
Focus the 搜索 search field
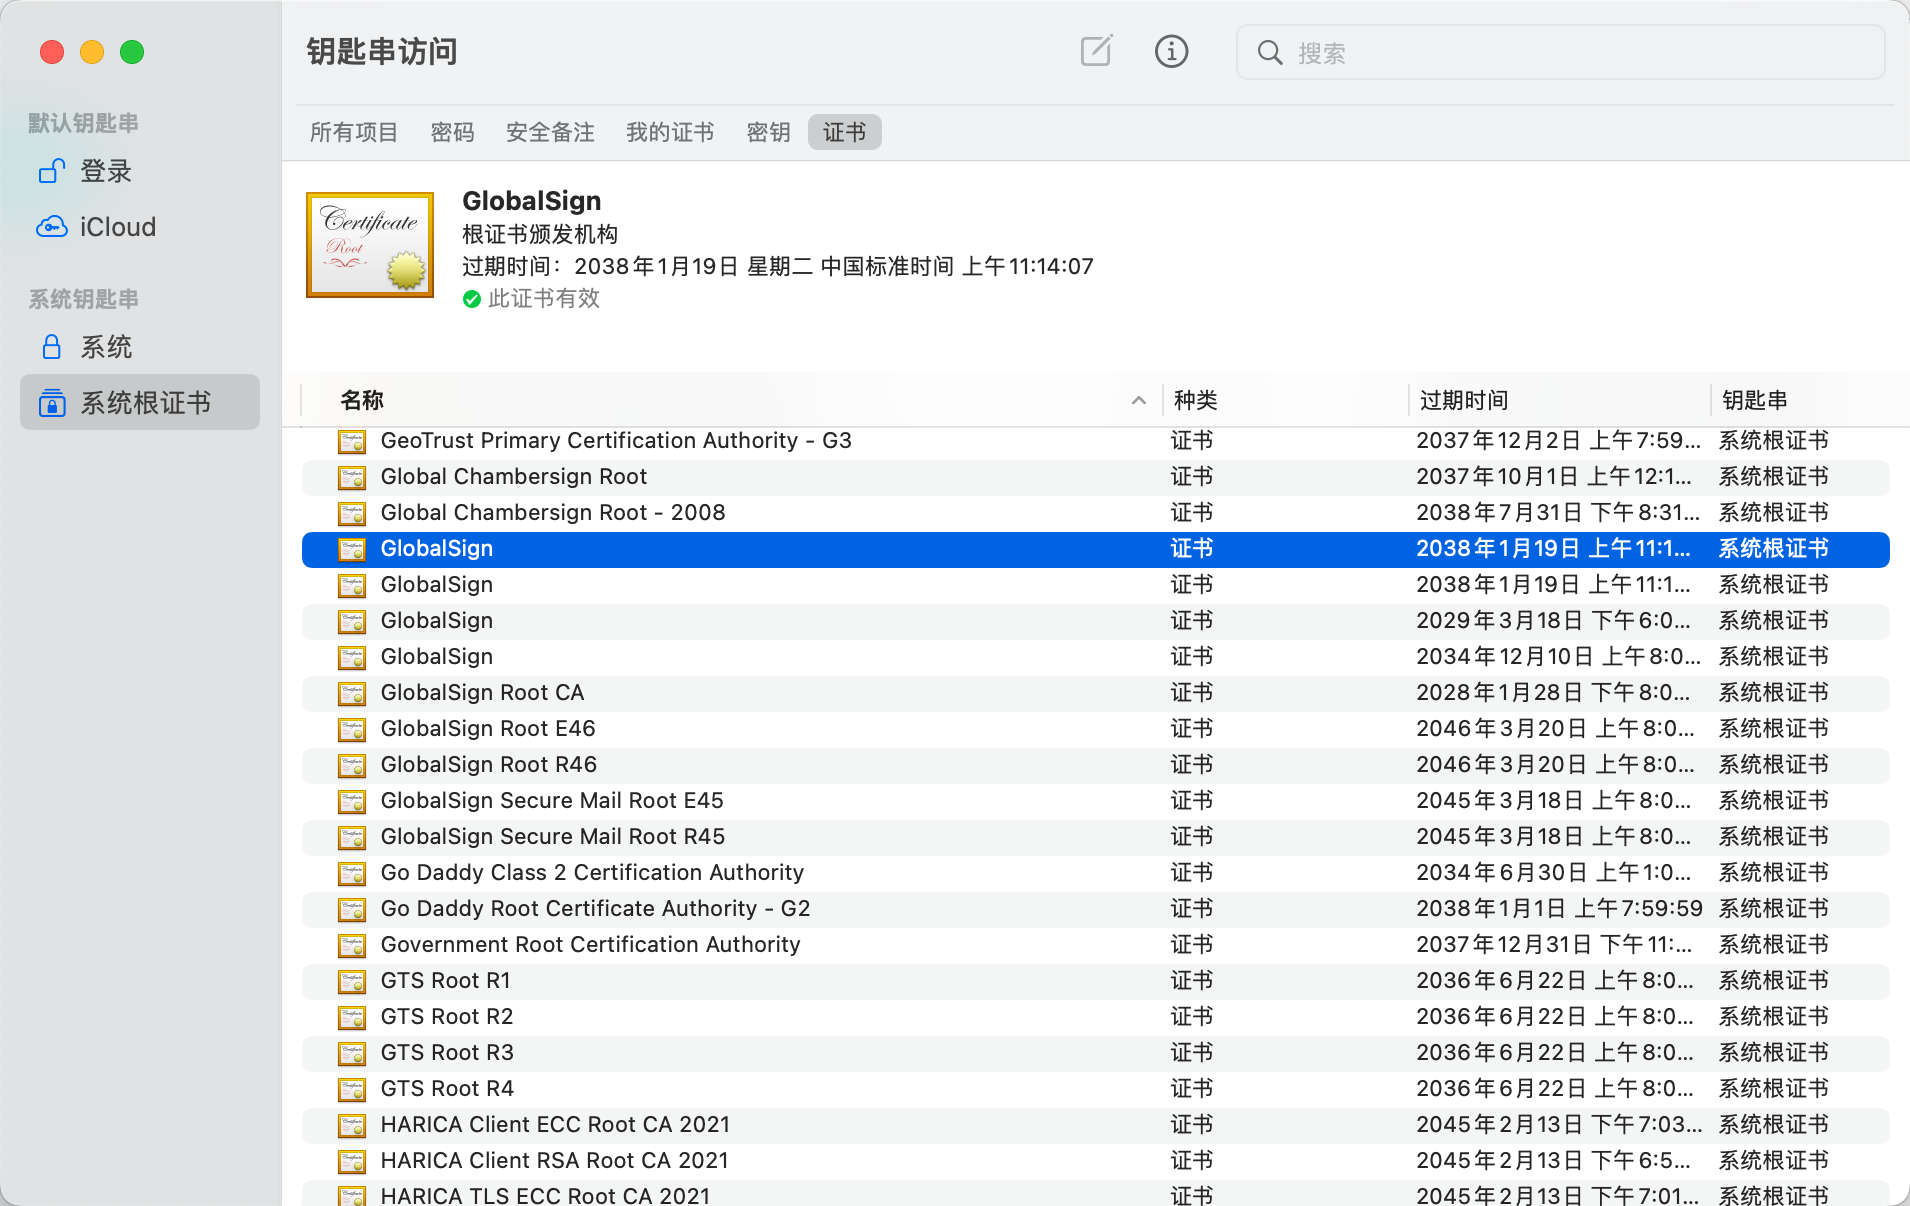[1560, 53]
